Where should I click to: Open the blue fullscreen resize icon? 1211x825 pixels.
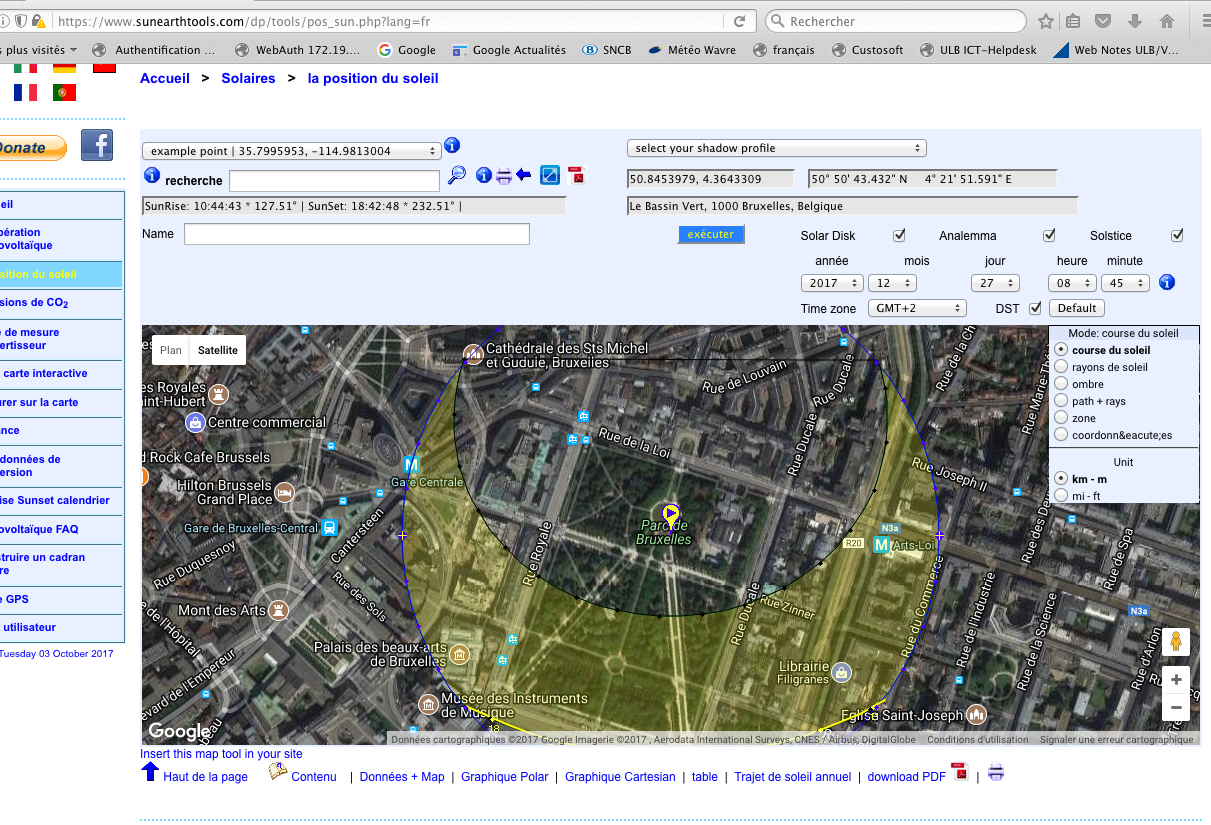pos(549,175)
